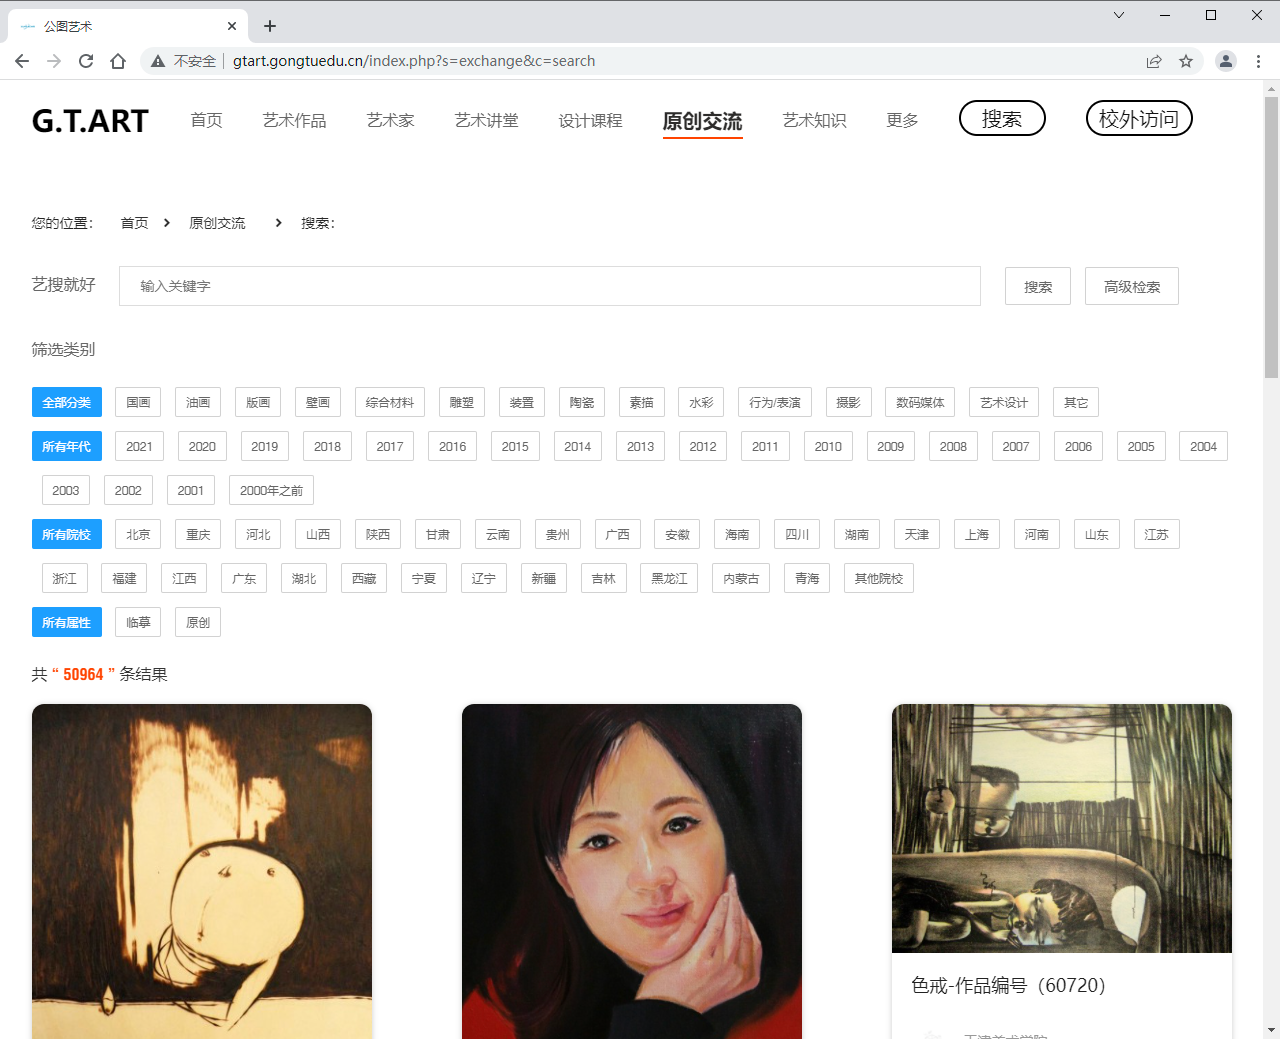Click the browser back arrow
This screenshot has height=1039, width=1280.
22,61
